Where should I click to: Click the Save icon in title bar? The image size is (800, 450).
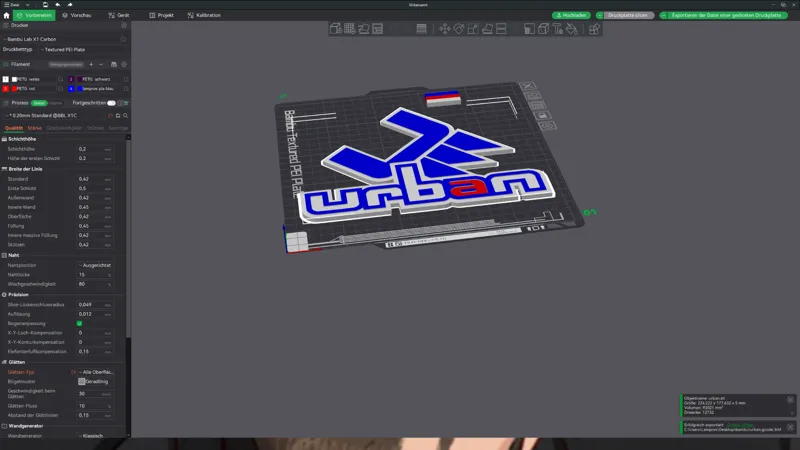click(45, 5)
